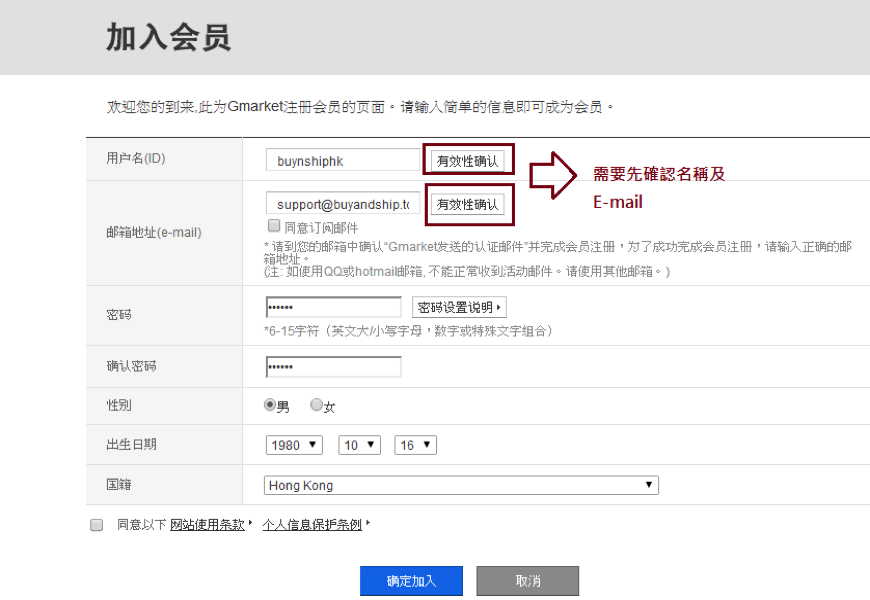Open the birth year dropdown showing 1980
Image resolution: width=870 pixels, height=600 pixels.
click(294, 445)
